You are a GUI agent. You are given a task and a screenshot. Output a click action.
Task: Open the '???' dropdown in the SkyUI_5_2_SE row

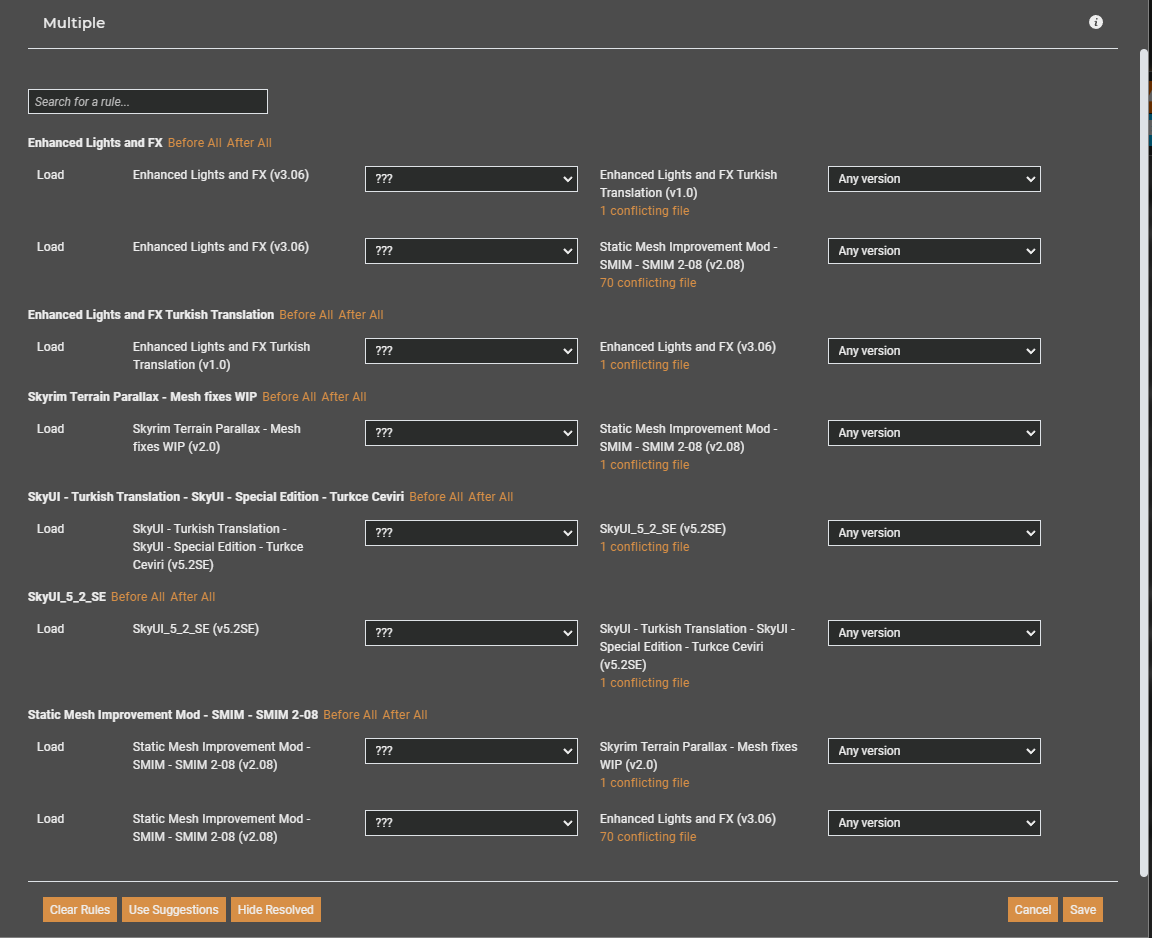(x=471, y=633)
